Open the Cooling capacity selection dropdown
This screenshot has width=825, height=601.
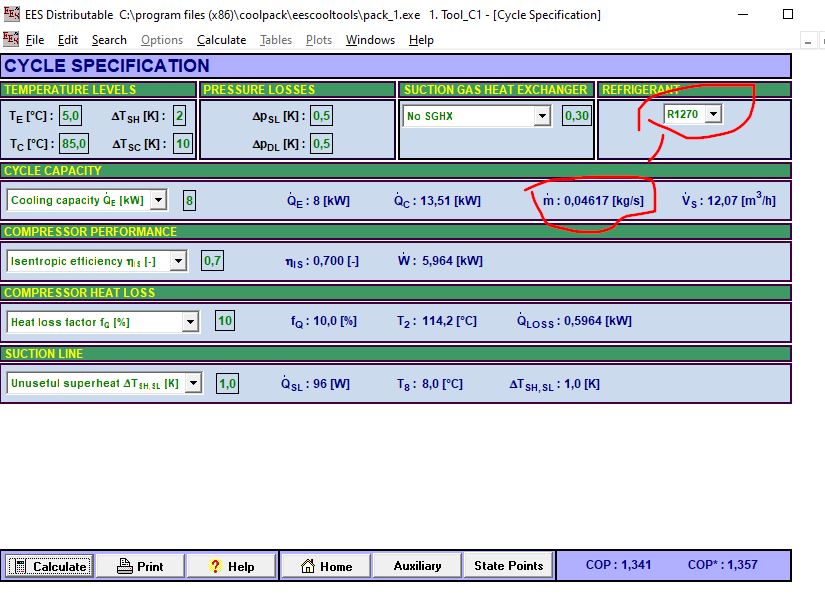click(x=158, y=200)
